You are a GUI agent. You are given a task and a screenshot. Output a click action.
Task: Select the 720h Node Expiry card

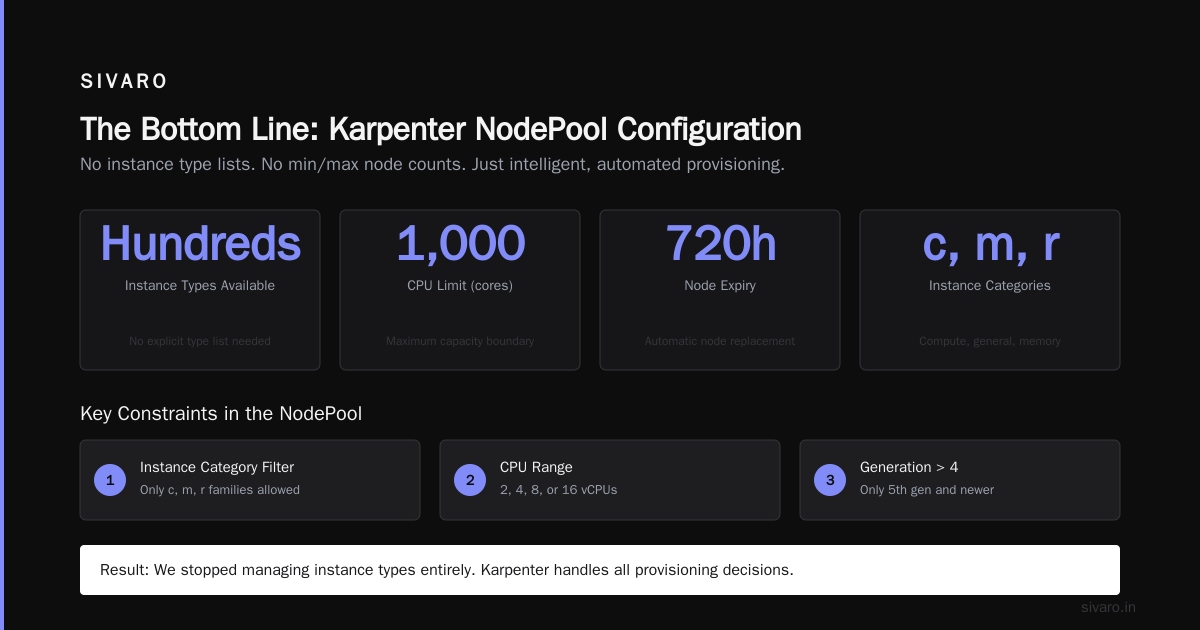720,290
